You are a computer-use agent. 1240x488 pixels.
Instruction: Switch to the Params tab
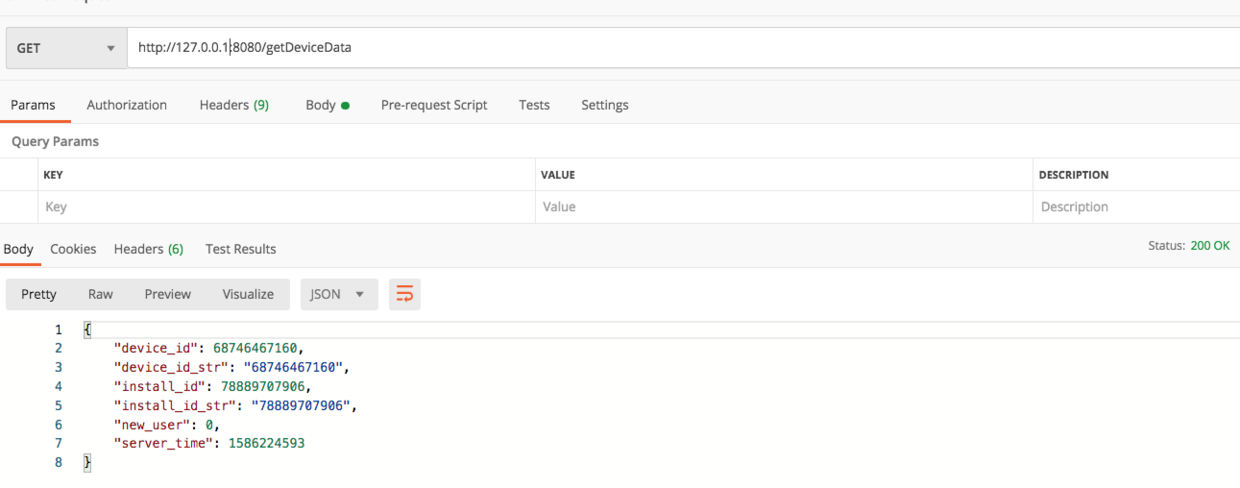pyautogui.click(x=33, y=105)
